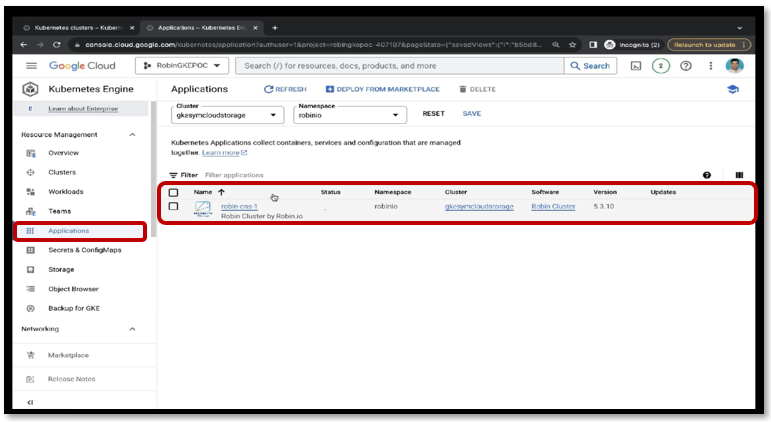Click the REFRESH button
Viewport: 771px width, 422px height.
point(285,90)
